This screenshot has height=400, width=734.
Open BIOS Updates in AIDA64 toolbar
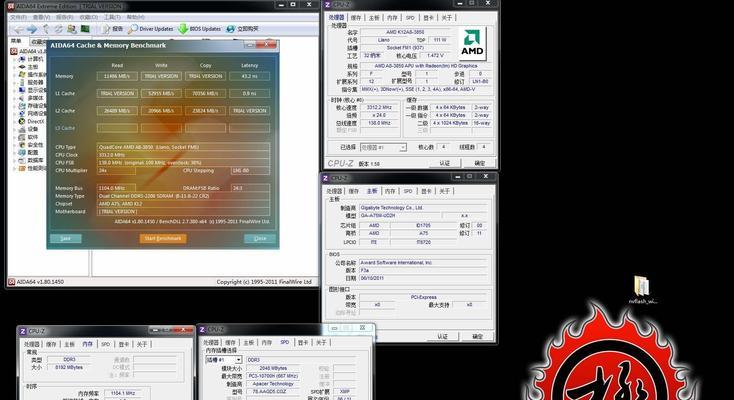(200, 29)
